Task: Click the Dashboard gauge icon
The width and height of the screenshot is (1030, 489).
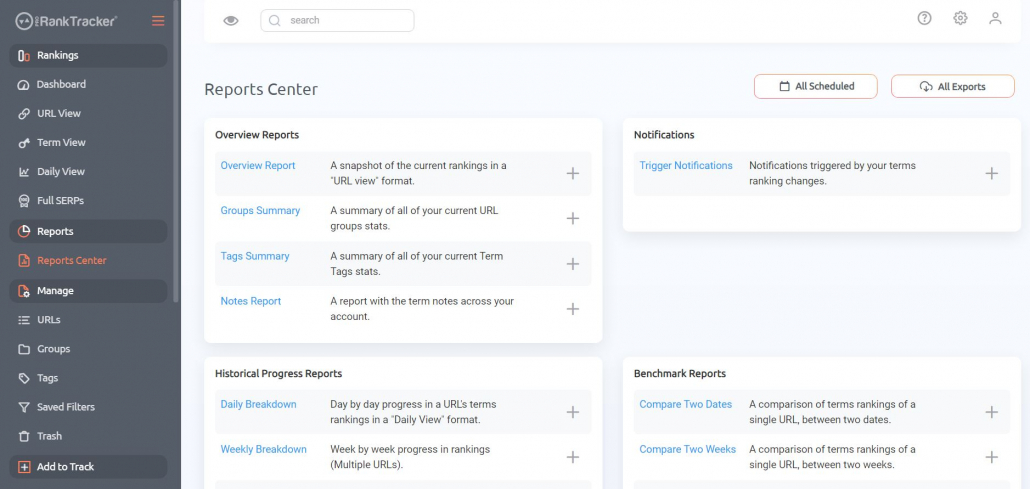Action: tap(24, 85)
